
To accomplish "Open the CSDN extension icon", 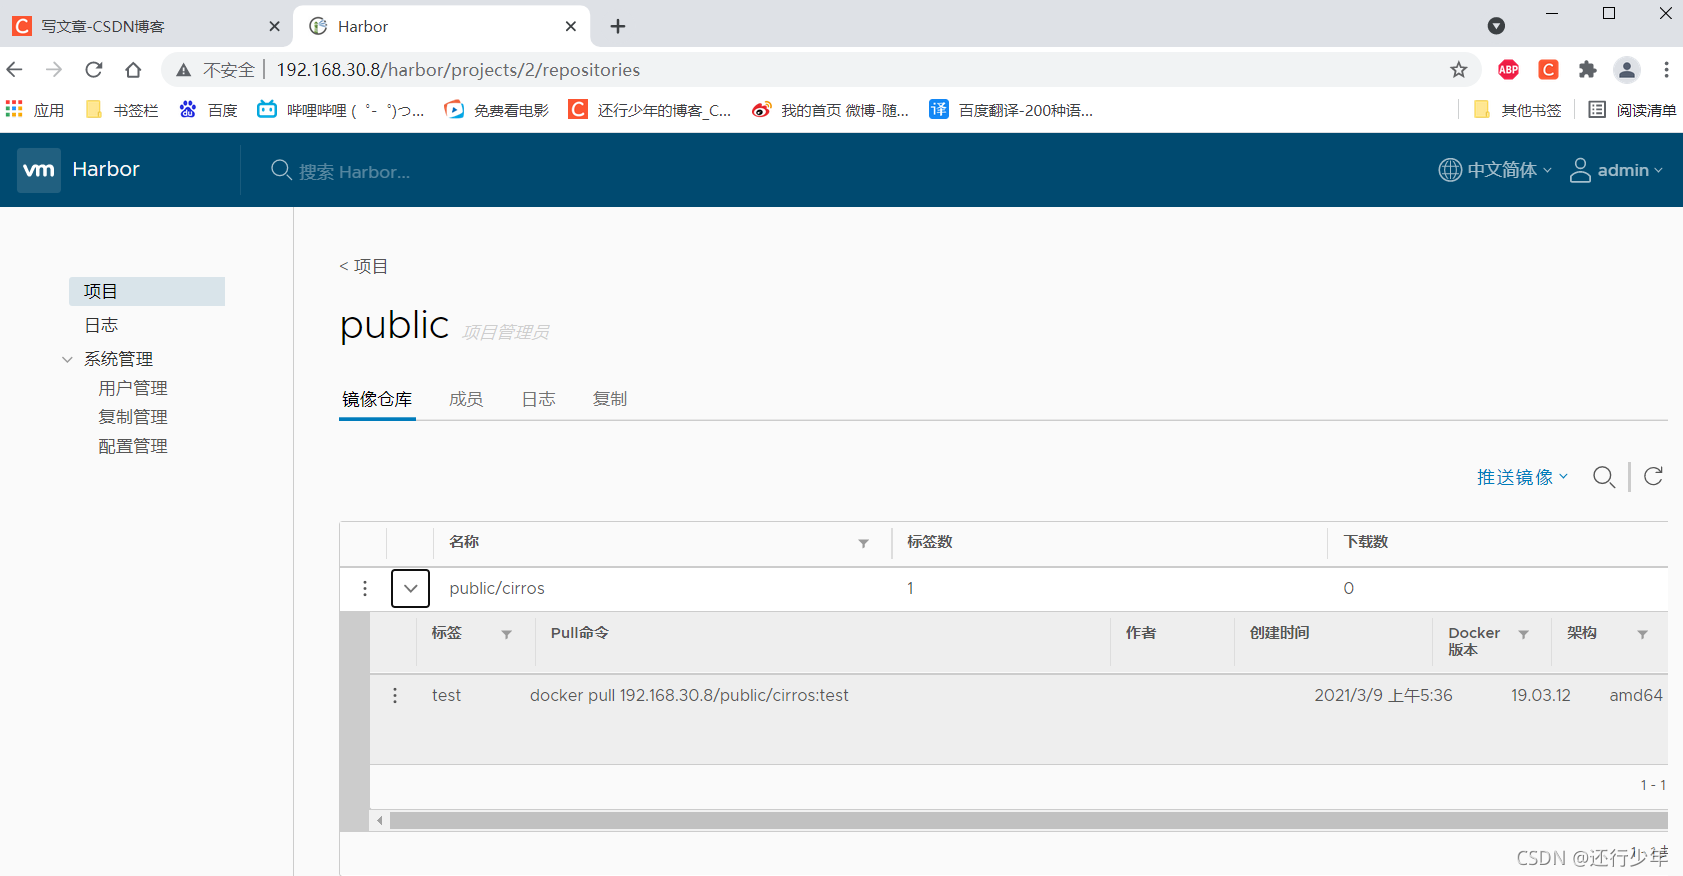I will pyautogui.click(x=1548, y=69).
